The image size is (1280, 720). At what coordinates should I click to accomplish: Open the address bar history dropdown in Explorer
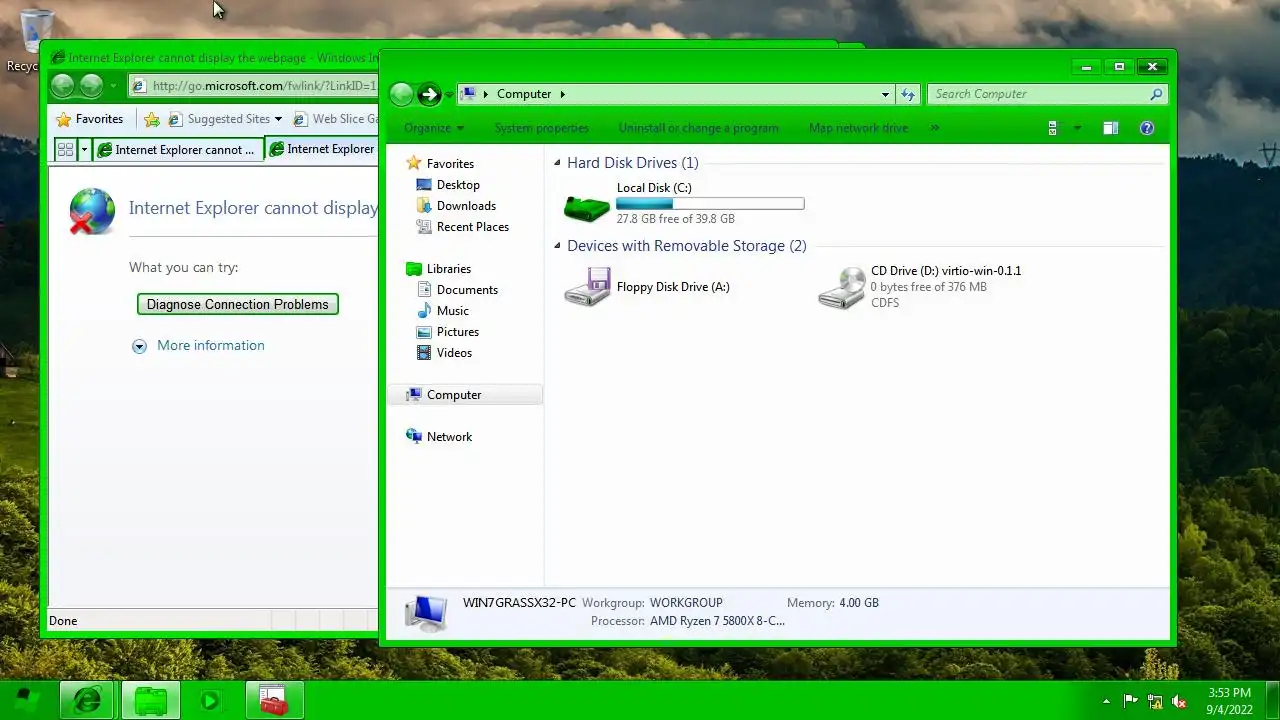click(885, 94)
